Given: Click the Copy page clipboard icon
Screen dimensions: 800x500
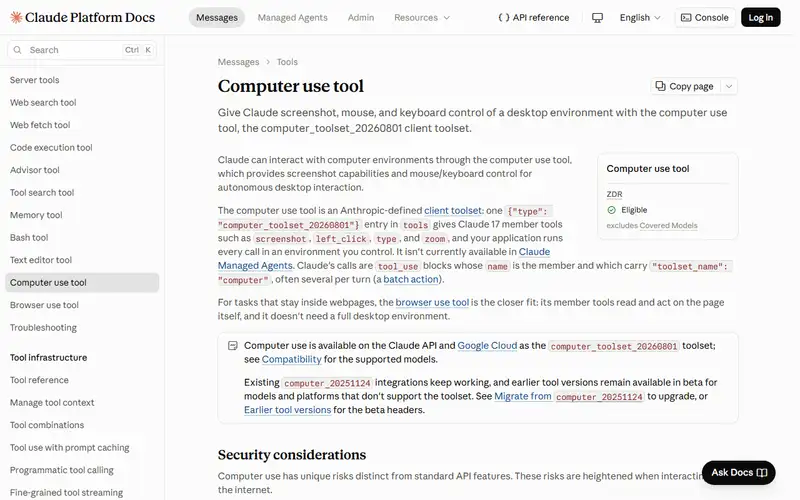Looking at the screenshot, I should 660,86.
